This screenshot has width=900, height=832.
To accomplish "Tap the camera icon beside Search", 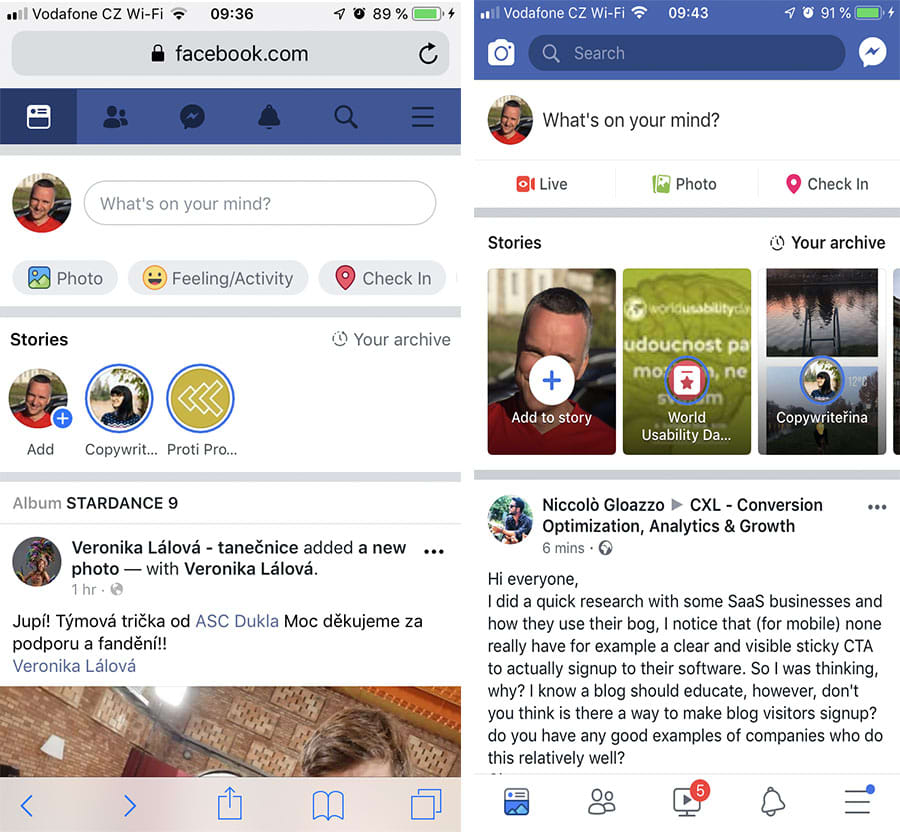I will (x=501, y=53).
